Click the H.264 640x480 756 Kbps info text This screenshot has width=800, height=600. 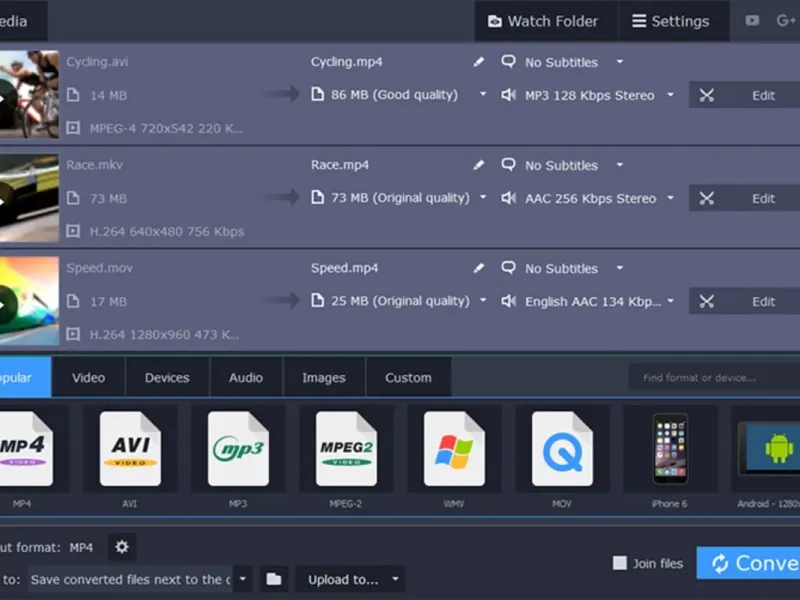167,232
